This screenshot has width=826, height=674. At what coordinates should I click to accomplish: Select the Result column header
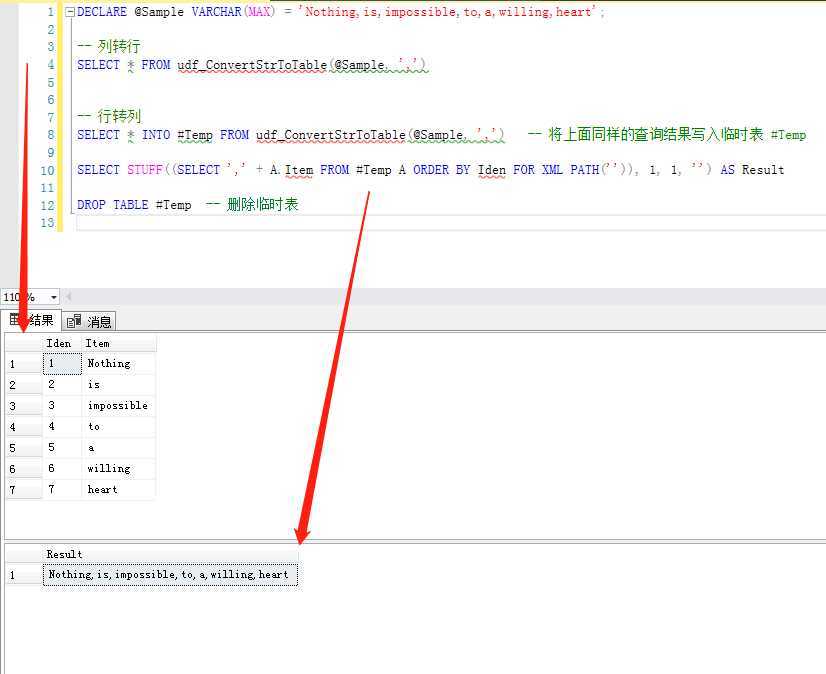(170, 554)
